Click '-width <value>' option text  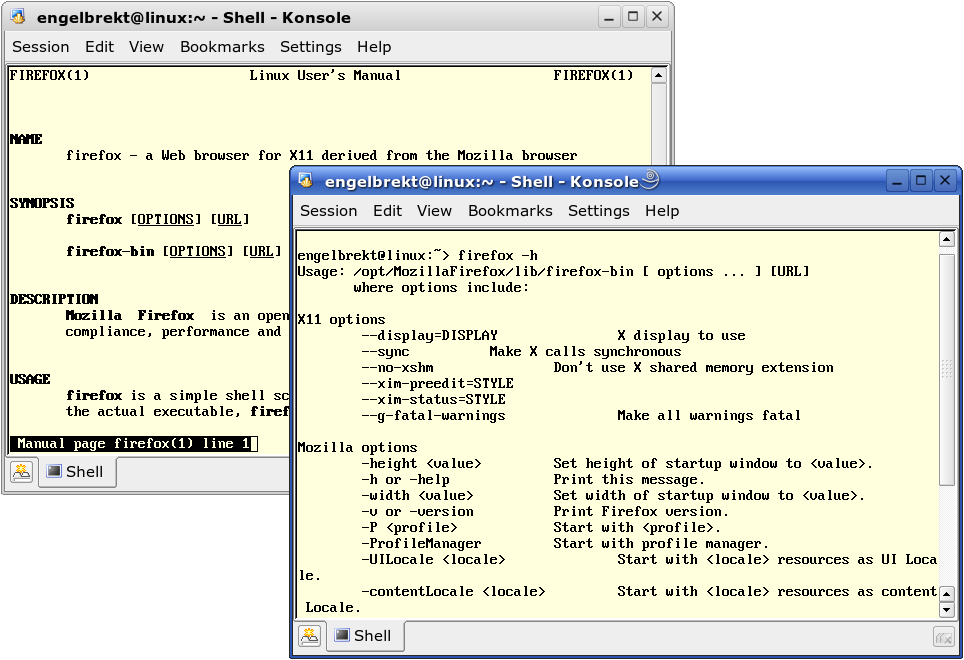point(417,495)
